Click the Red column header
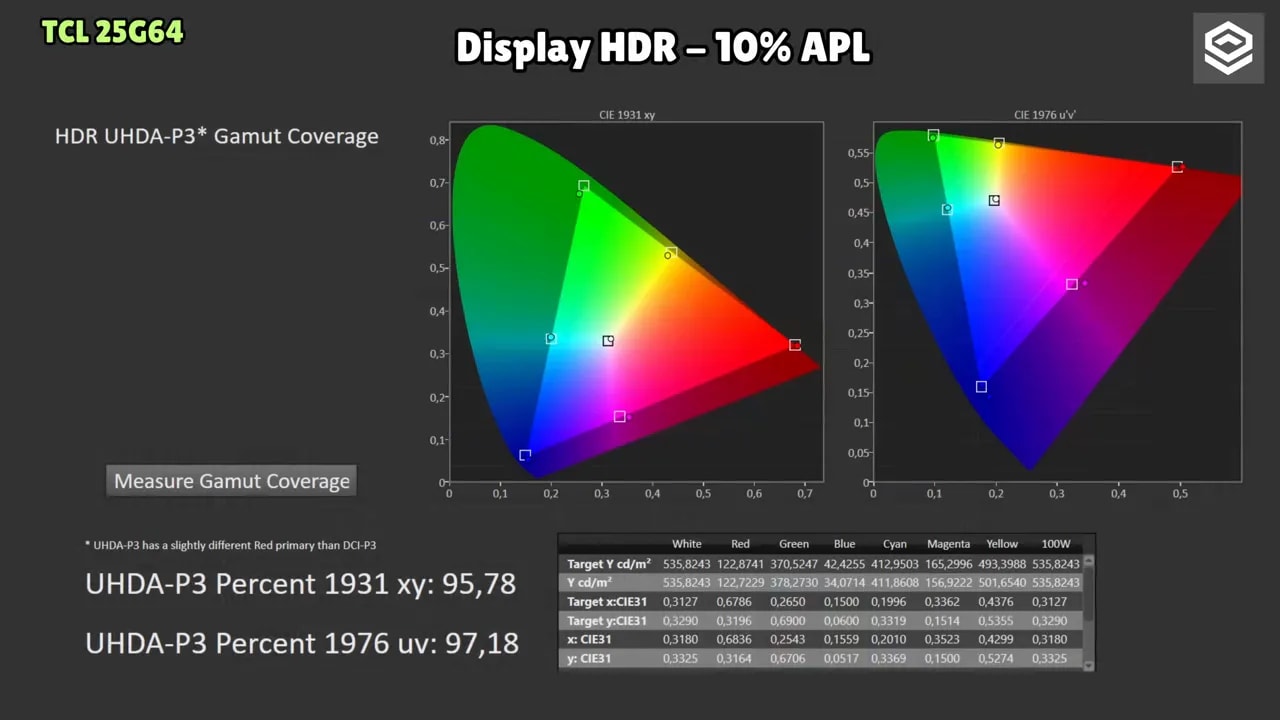1280x720 pixels. pyautogui.click(x=740, y=544)
